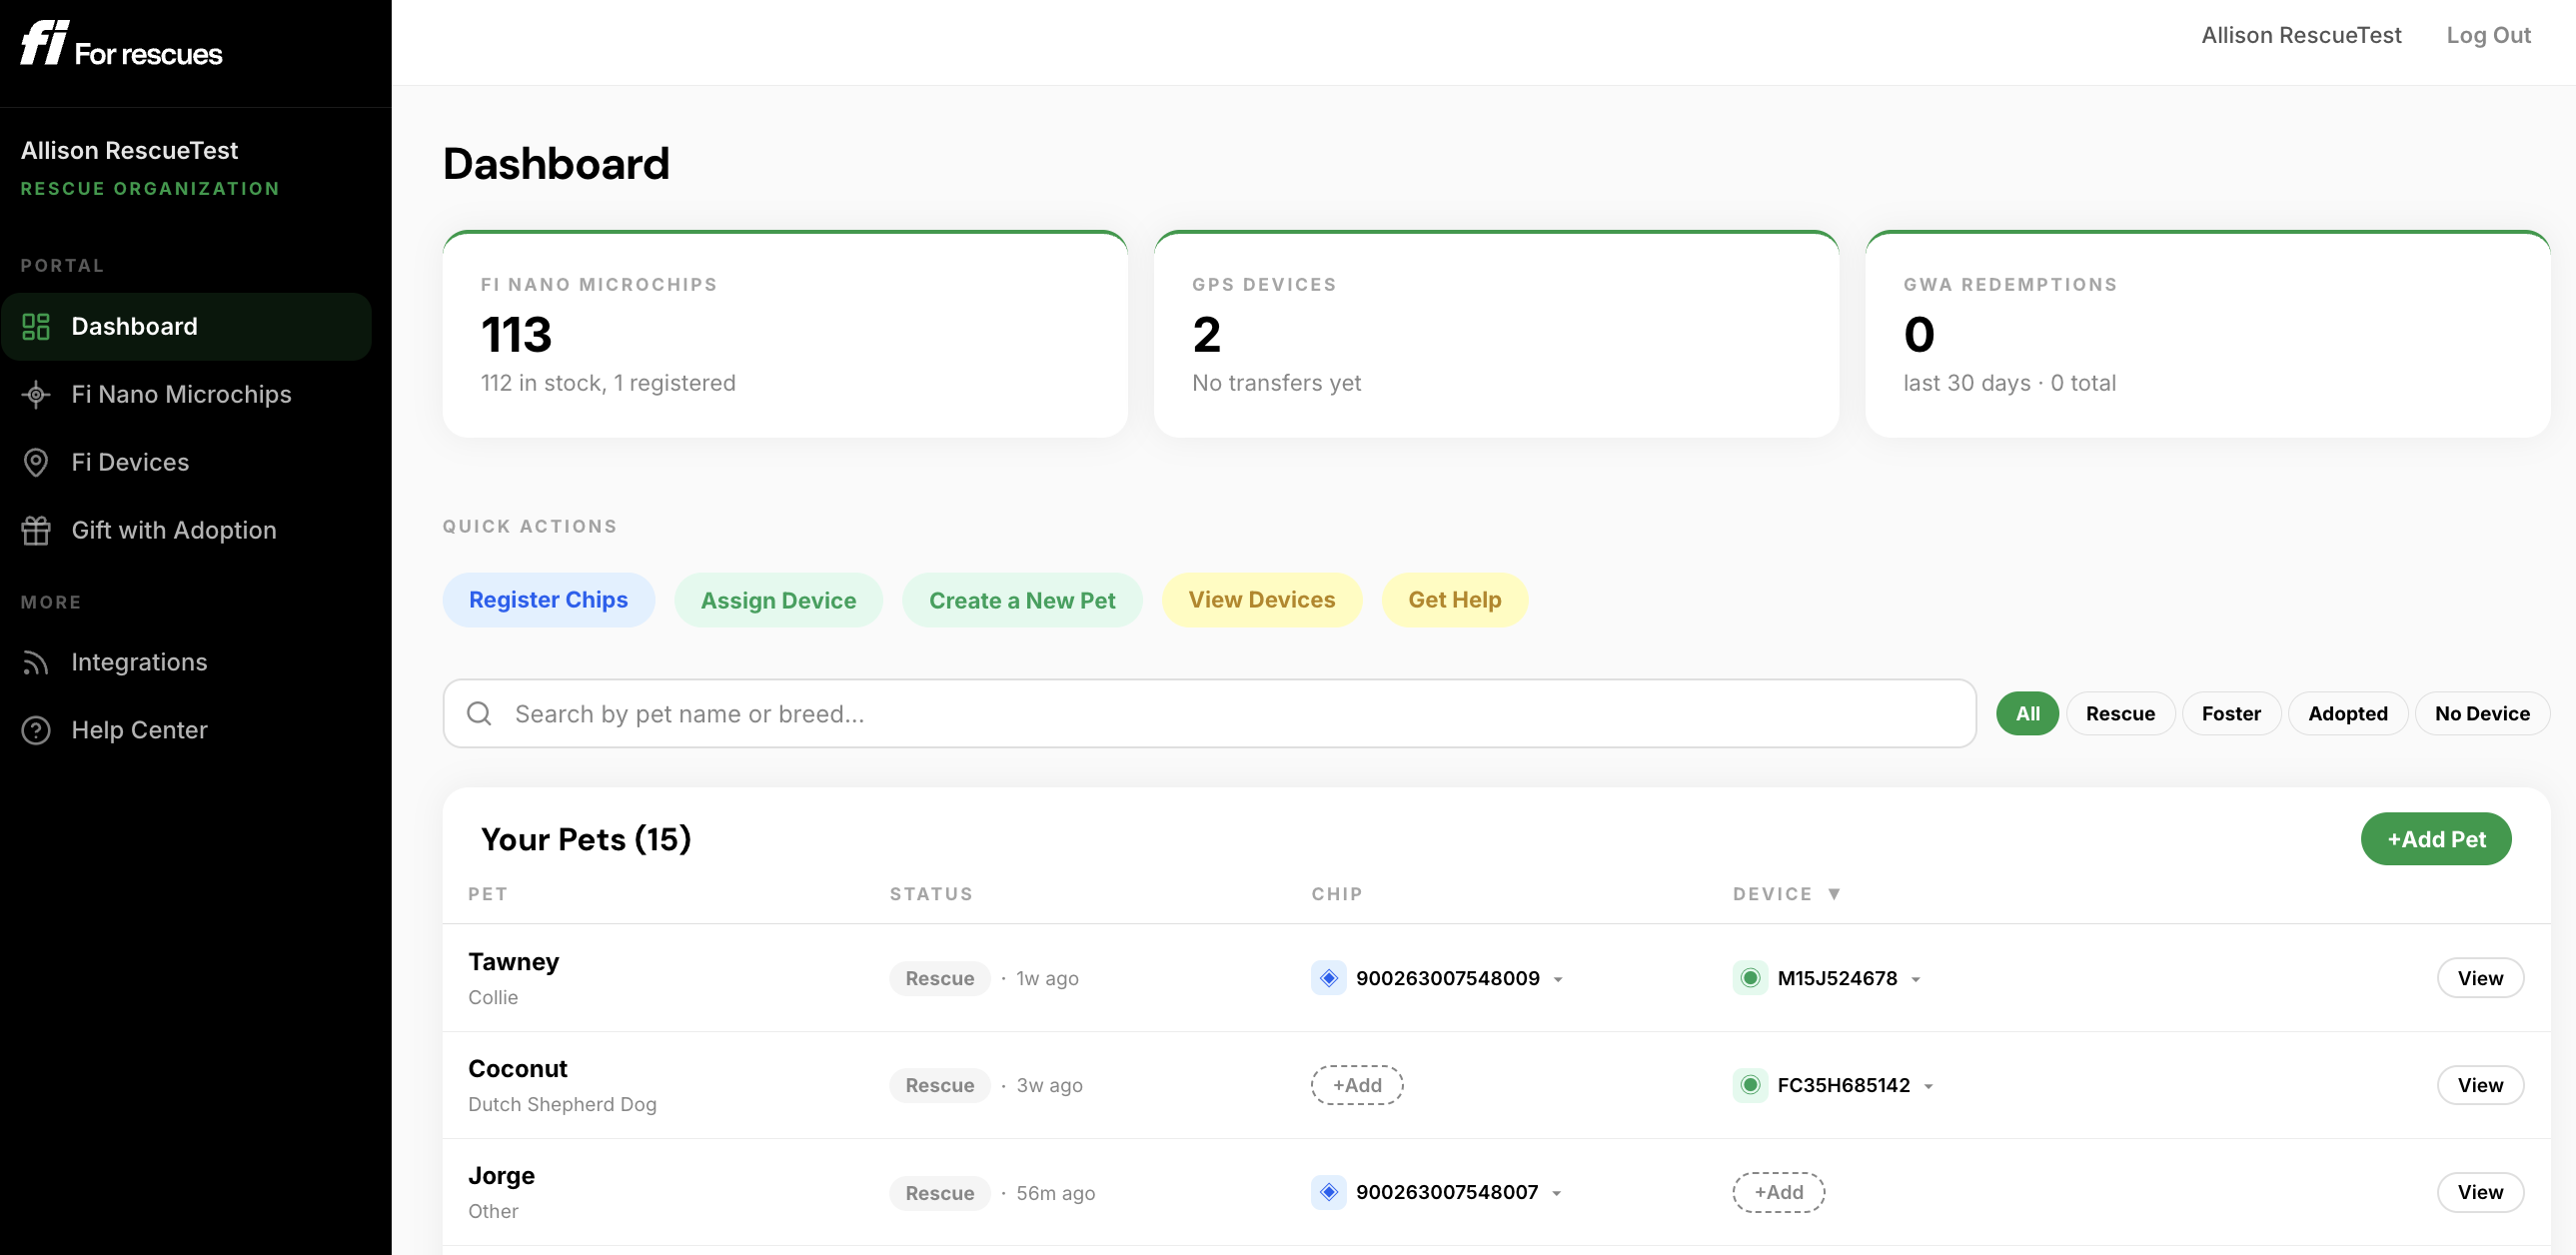Image resolution: width=2576 pixels, height=1255 pixels.
Task: Open the Help Center link
Action: 187,730
